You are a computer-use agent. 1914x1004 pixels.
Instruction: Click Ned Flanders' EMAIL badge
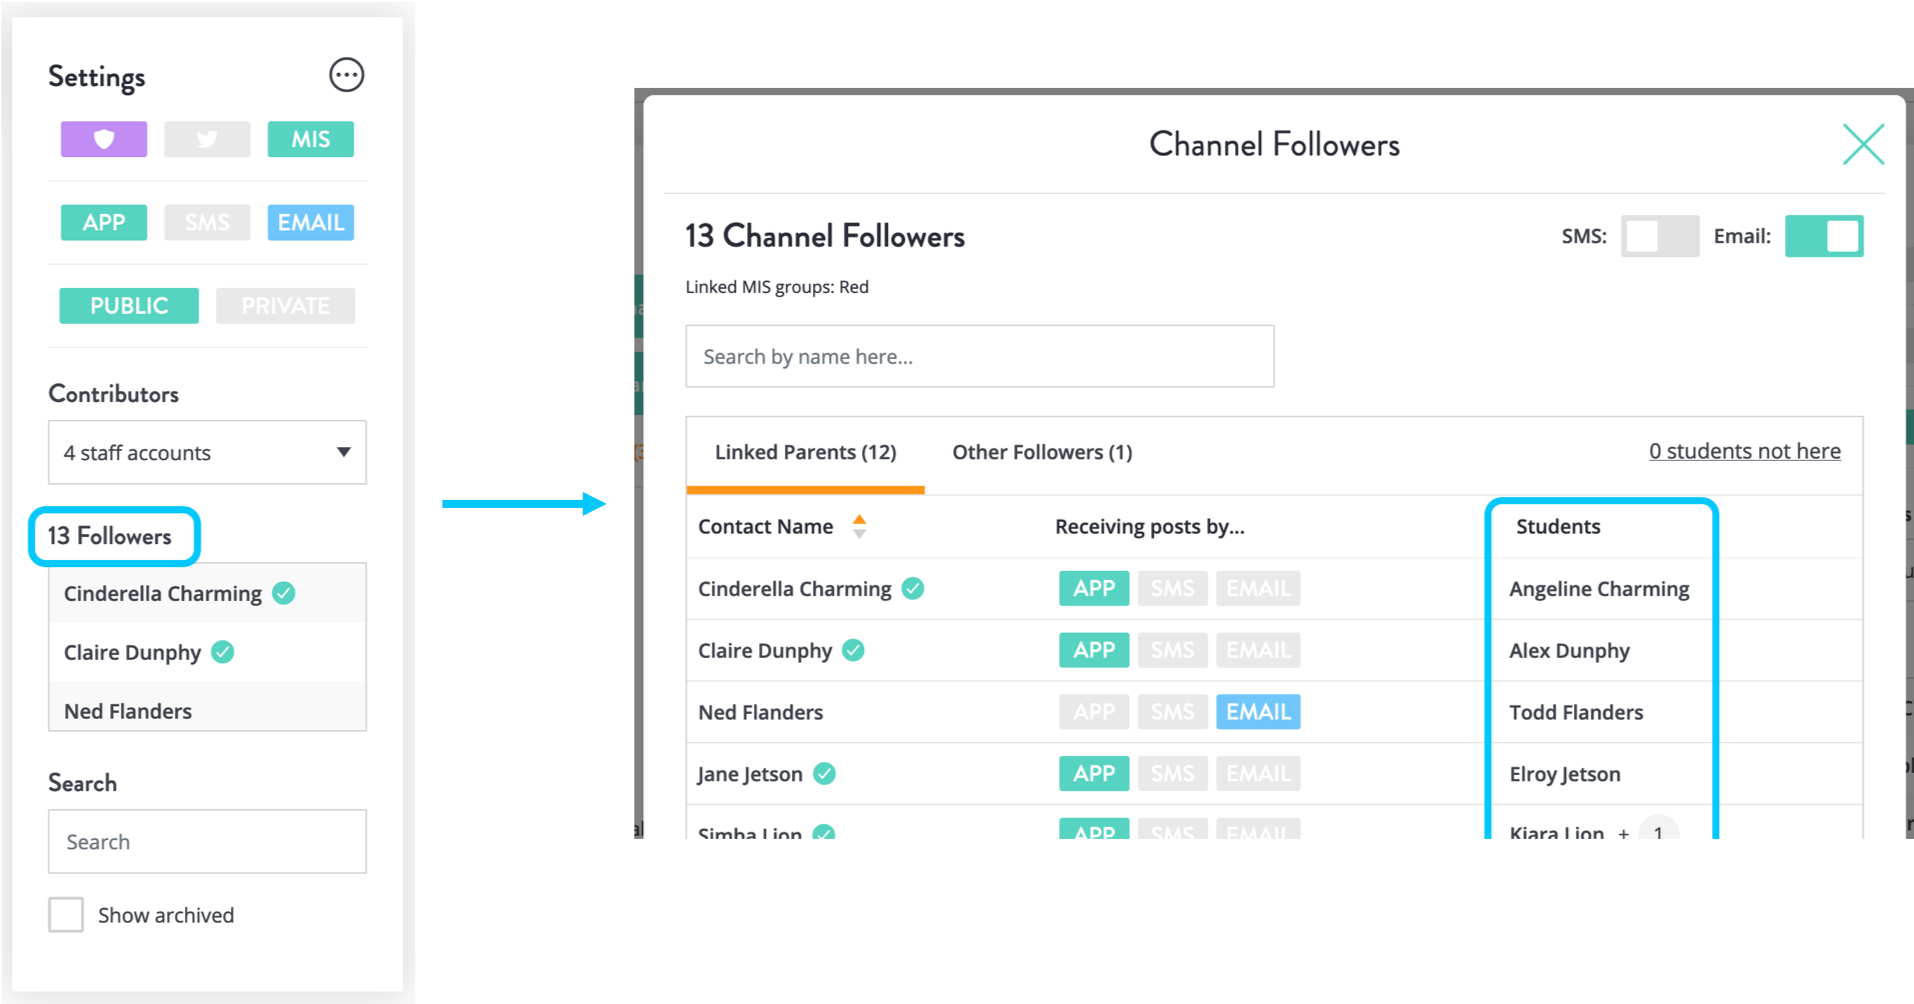(x=1257, y=711)
